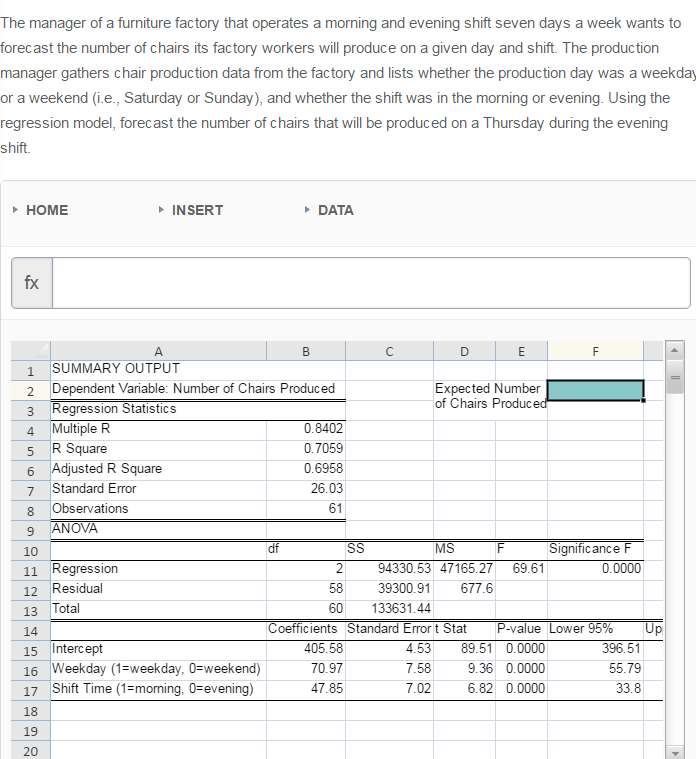The height and width of the screenshot is (759, 696).
Task: Select row 16 header
Action: pos(30,671)
